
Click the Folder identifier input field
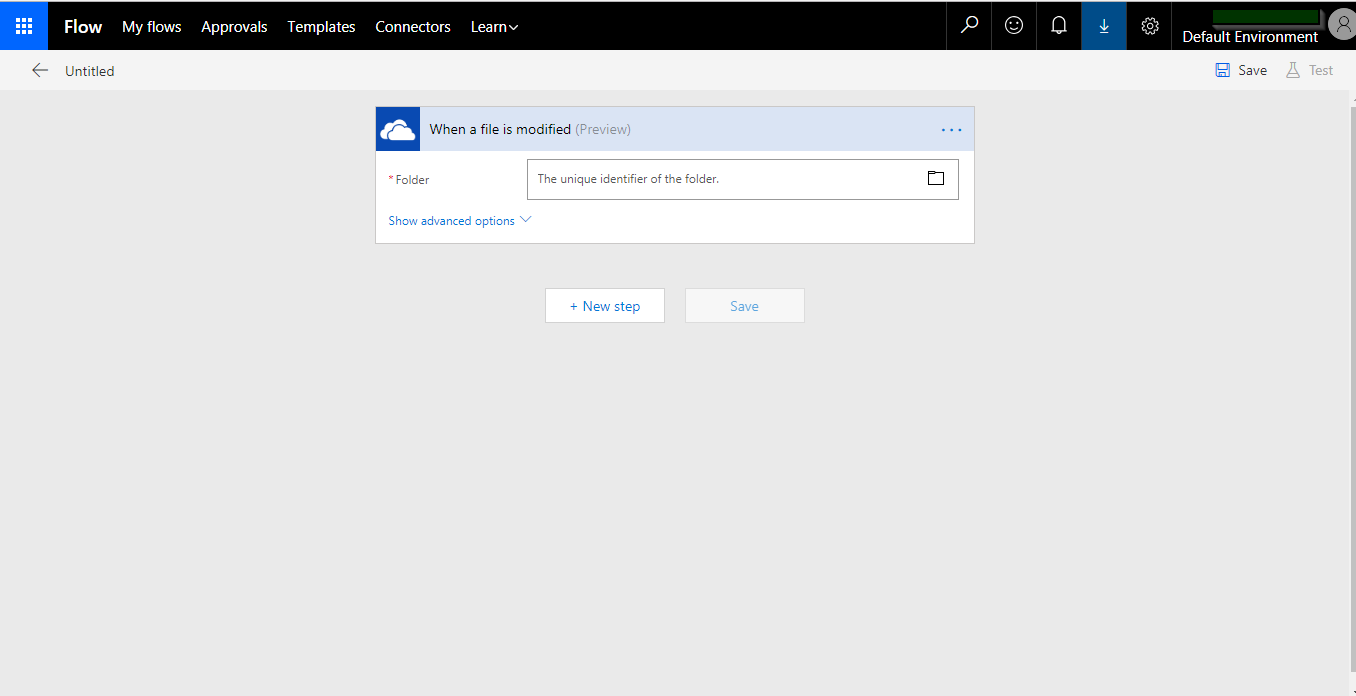[742, 179]
